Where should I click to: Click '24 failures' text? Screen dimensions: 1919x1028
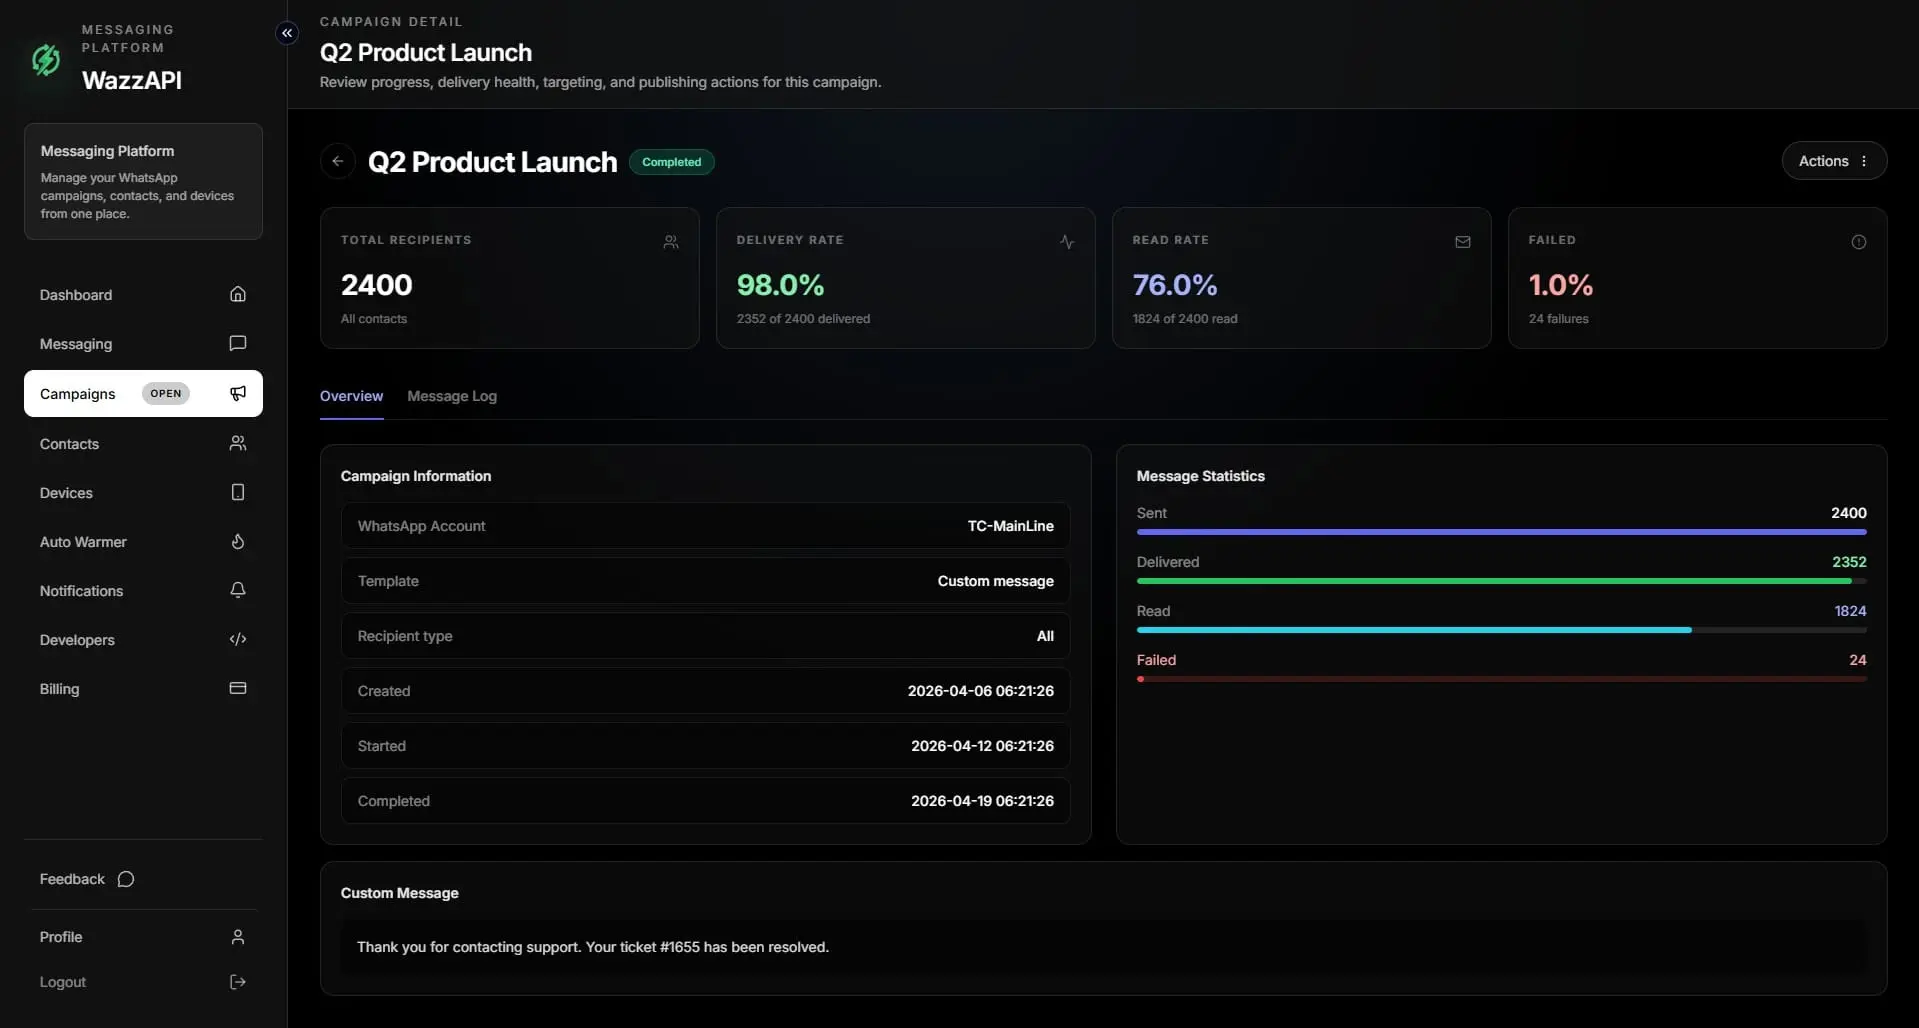[1558, 319]
